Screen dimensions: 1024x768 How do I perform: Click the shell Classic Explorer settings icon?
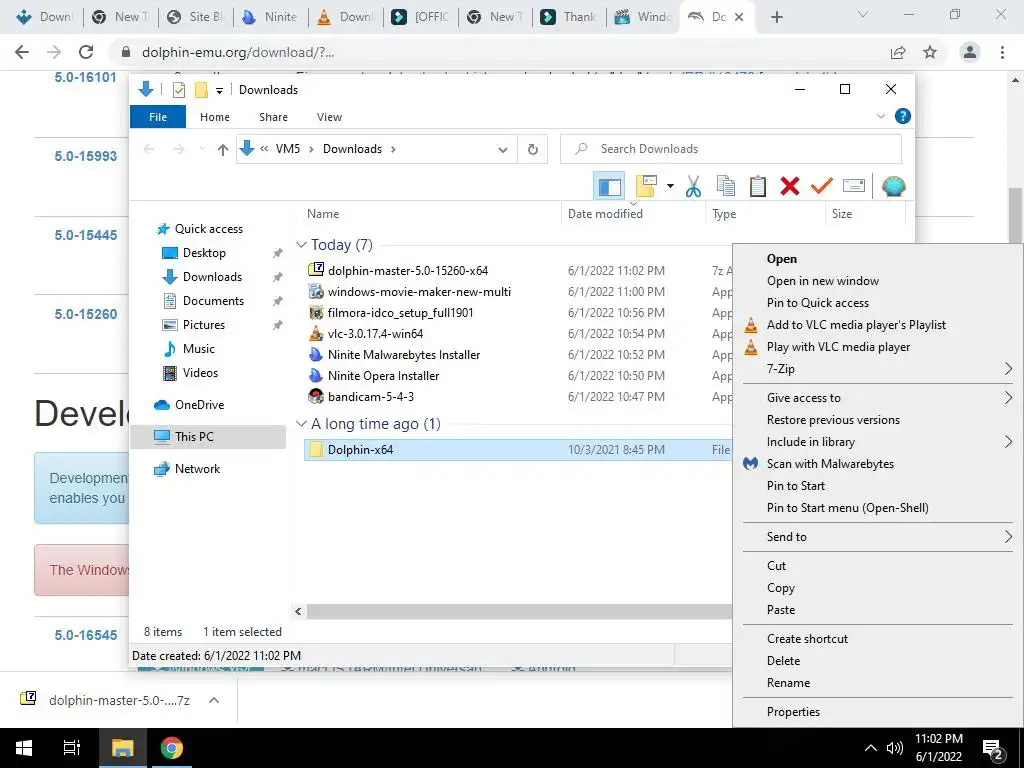coord(893,187)
